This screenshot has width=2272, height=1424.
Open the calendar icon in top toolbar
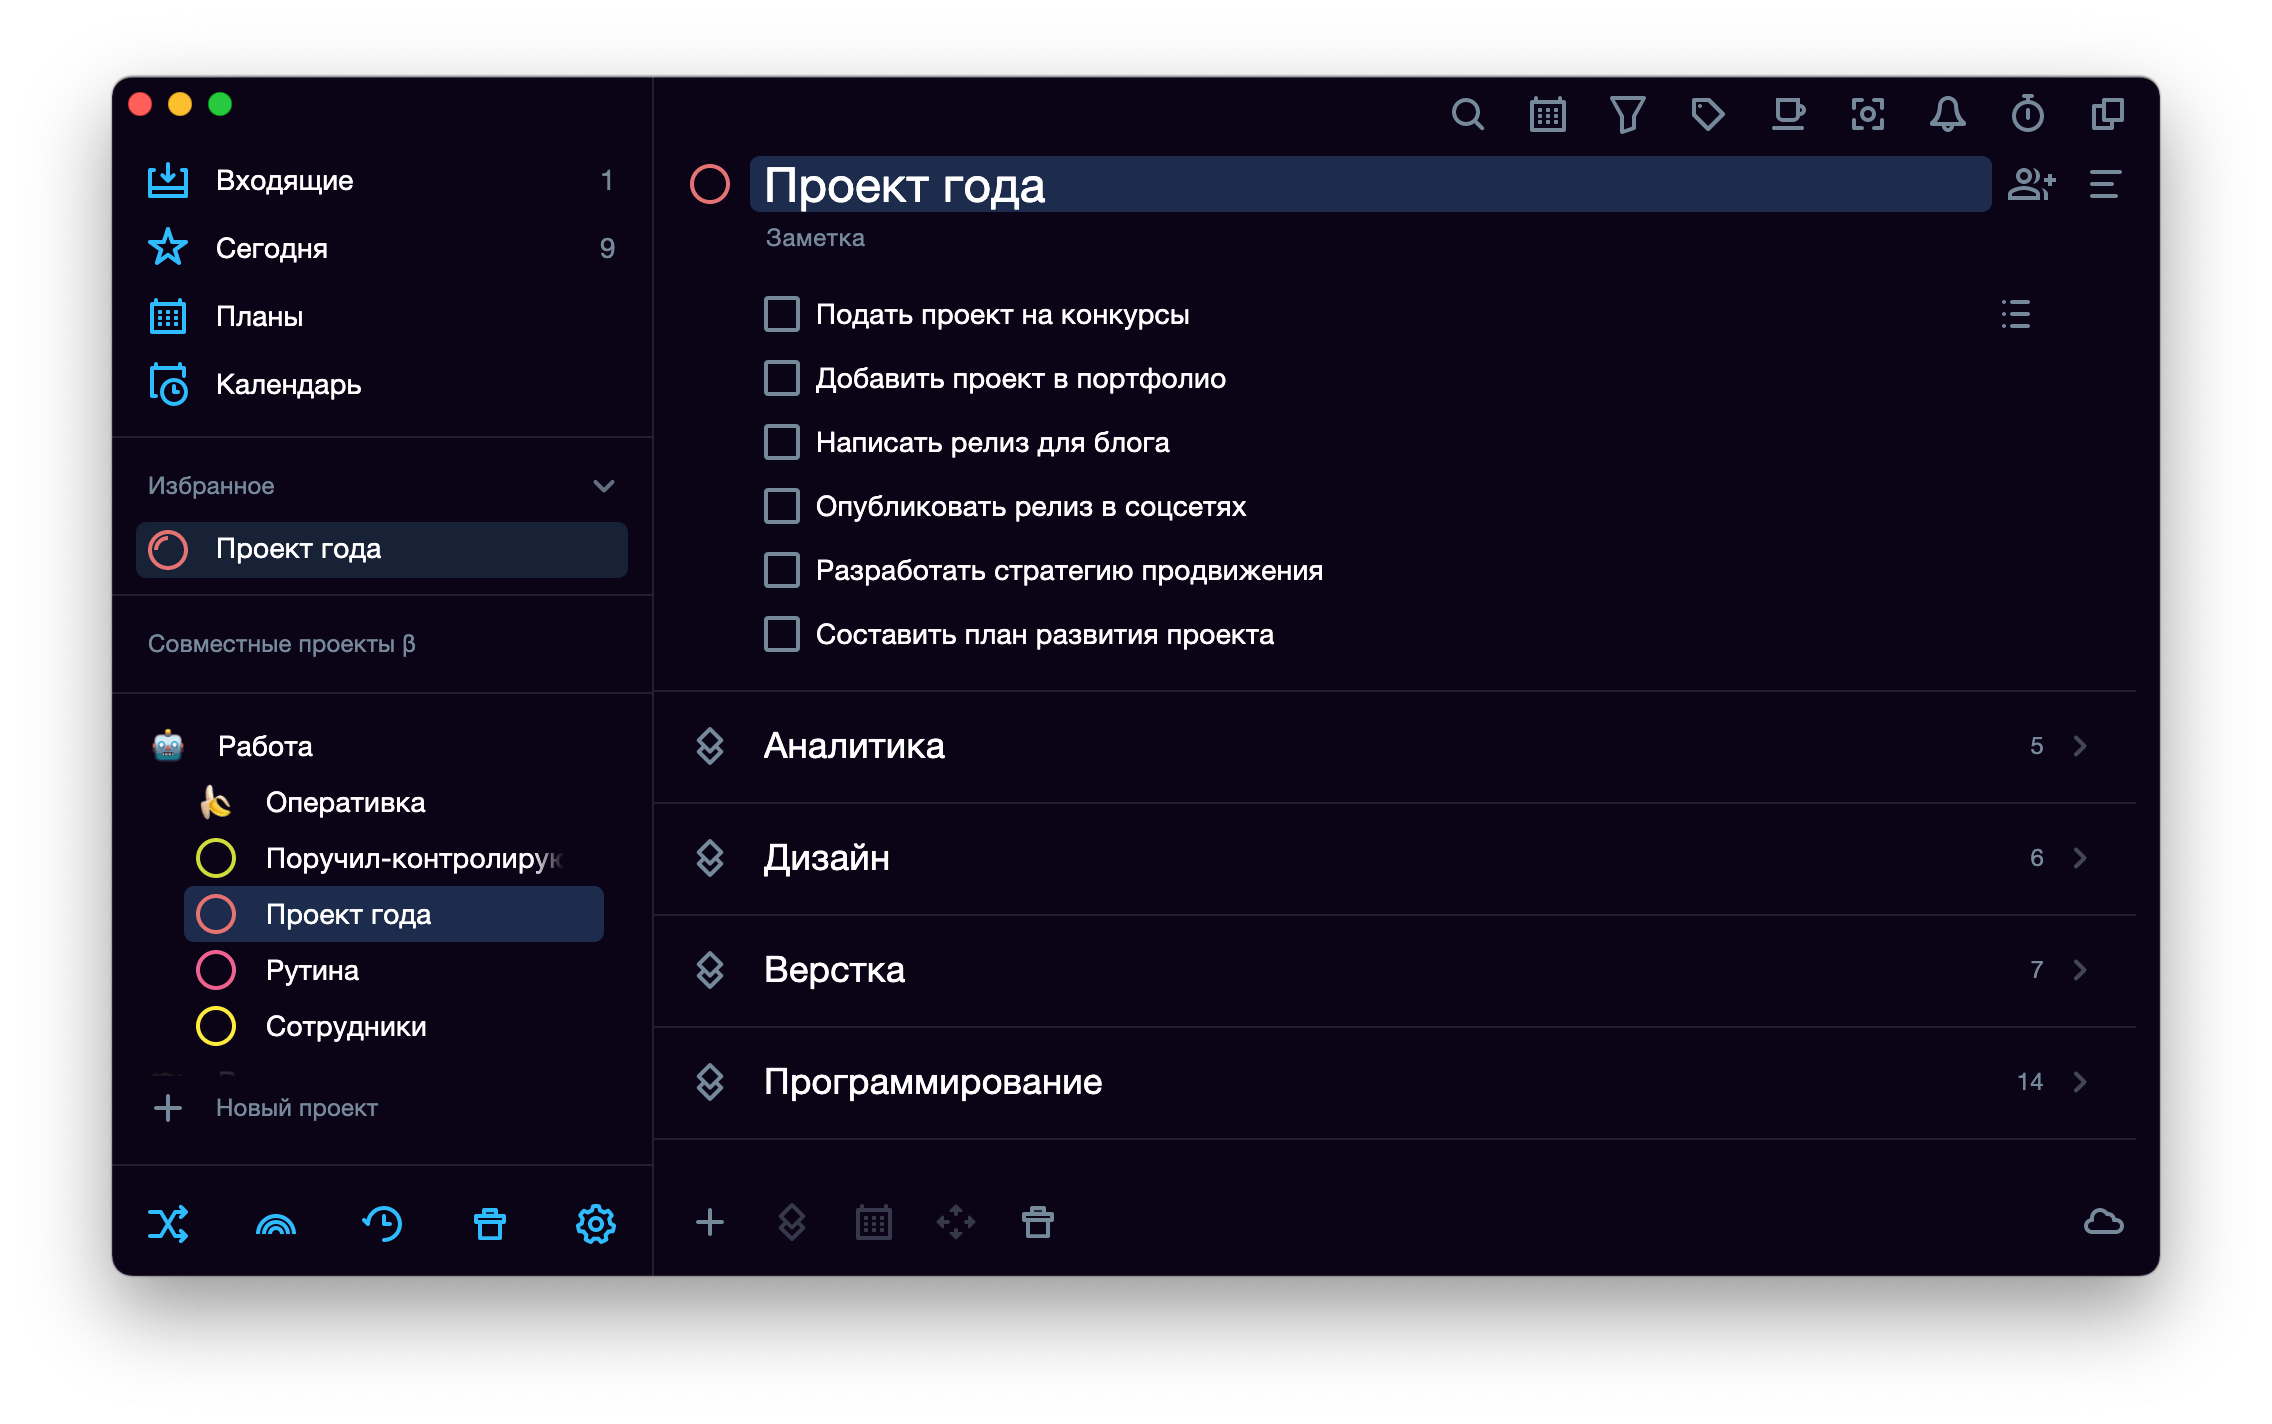1547,115
